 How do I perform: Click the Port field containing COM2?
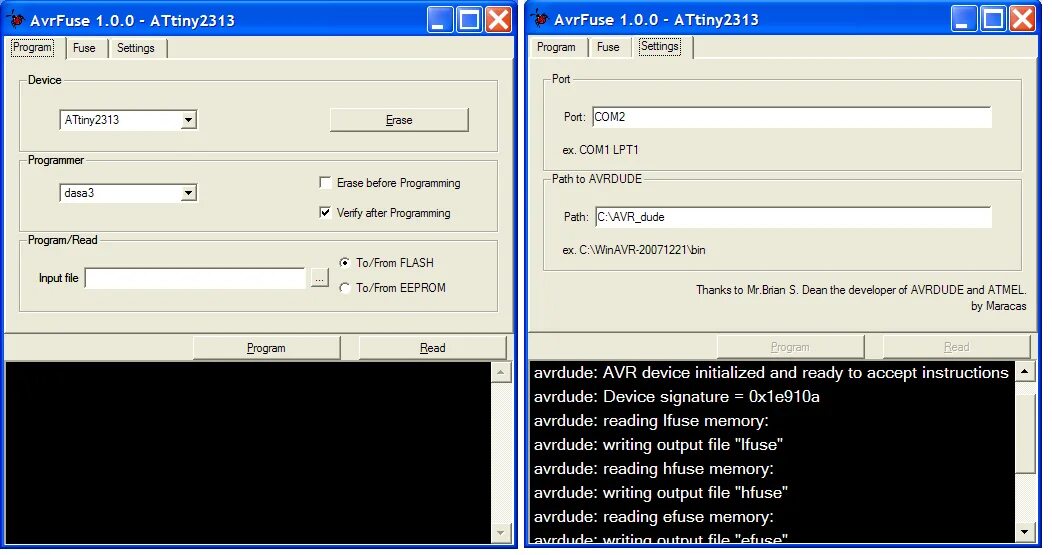pyautogui.click(x=792, y=117)
